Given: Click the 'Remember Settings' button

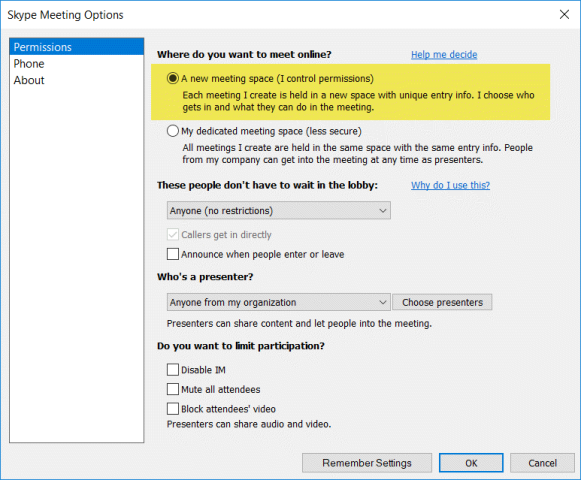Looking at the screenshot, I should pyautogui.click(x=367, y=463).
